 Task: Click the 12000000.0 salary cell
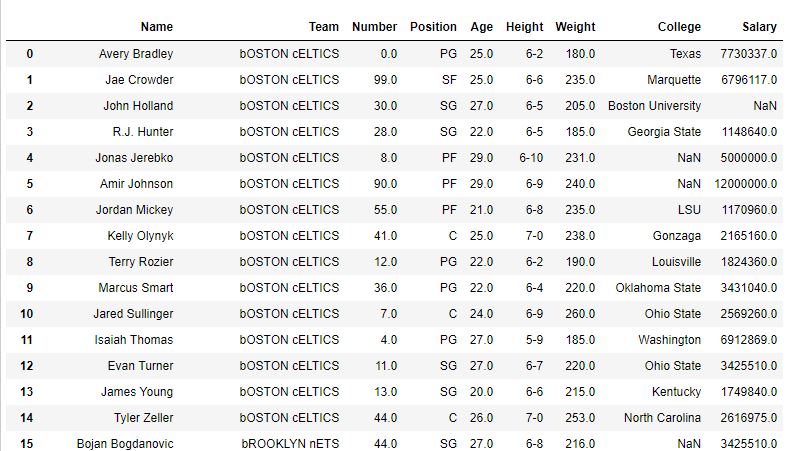tap(746, 184)
